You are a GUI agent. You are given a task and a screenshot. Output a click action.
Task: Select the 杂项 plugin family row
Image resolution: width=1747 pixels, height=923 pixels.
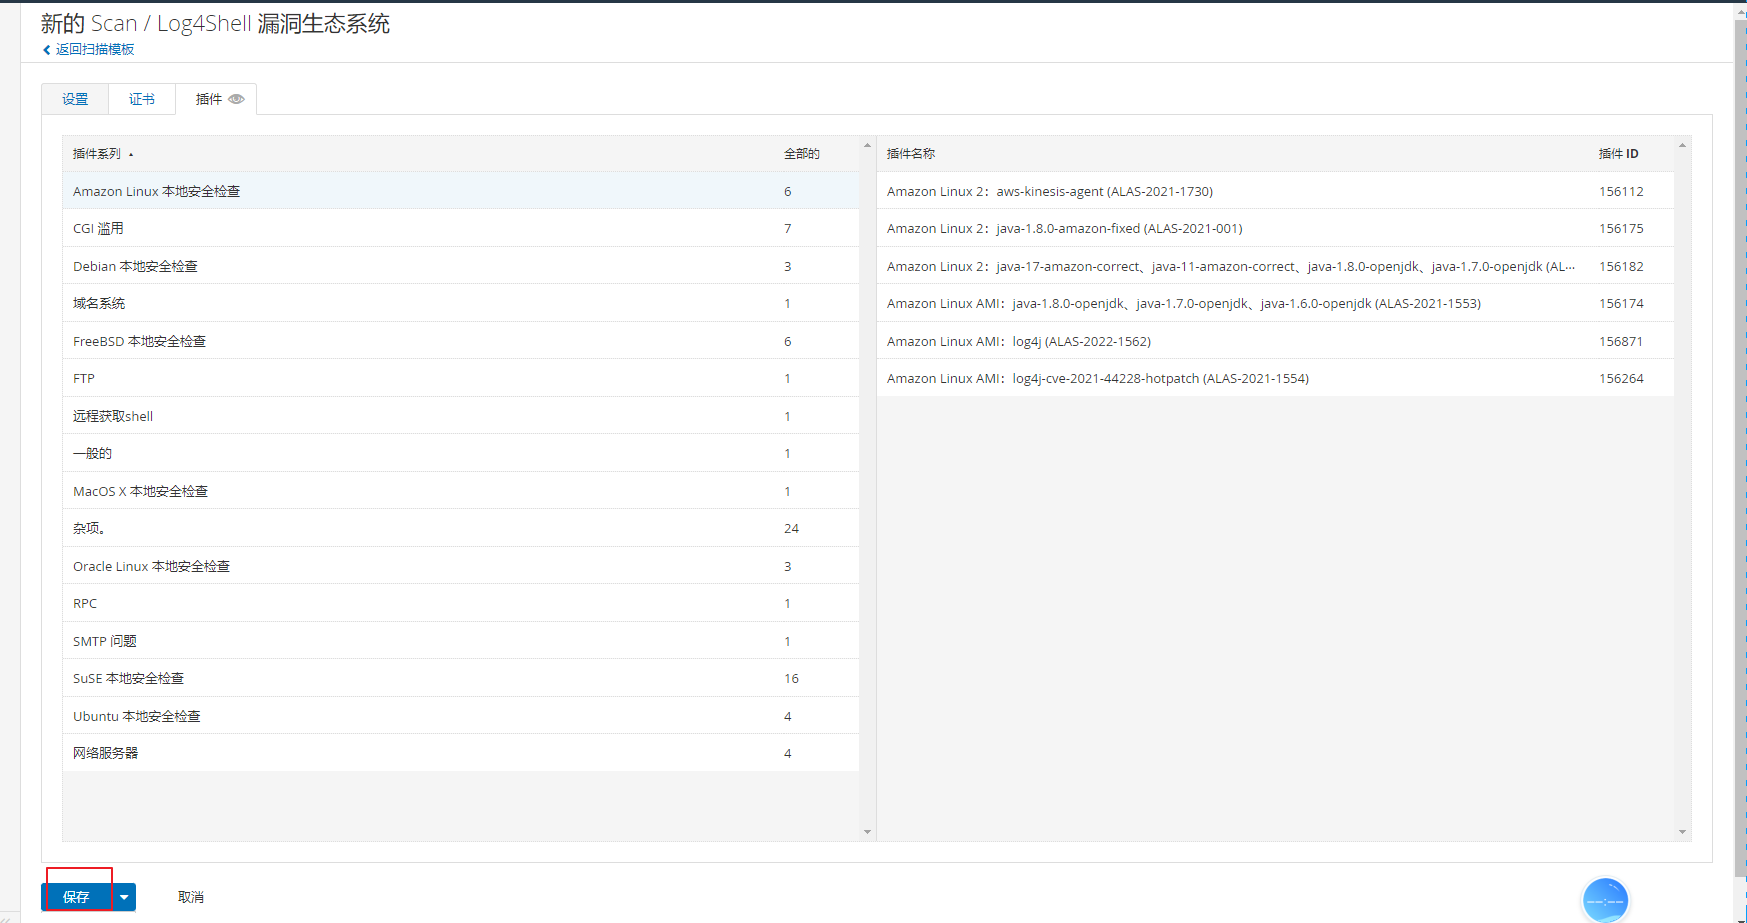pos(89,529)
